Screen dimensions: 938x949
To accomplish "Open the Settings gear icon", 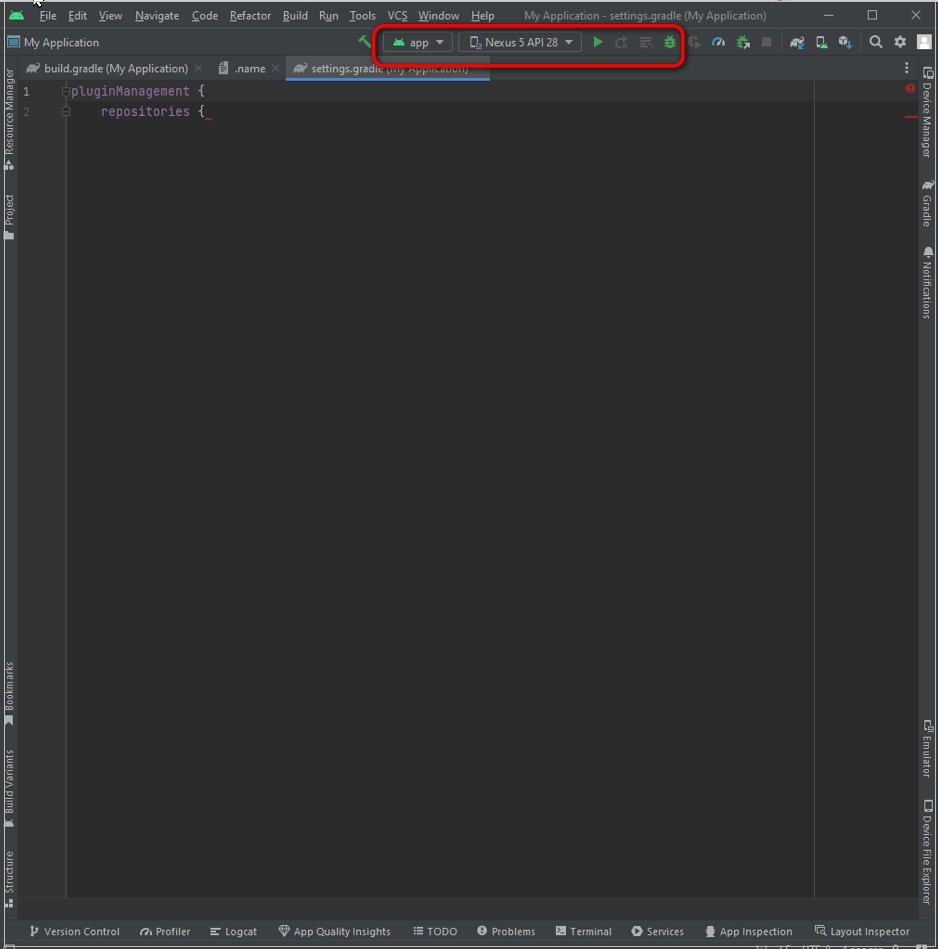I will click(899, 42).
